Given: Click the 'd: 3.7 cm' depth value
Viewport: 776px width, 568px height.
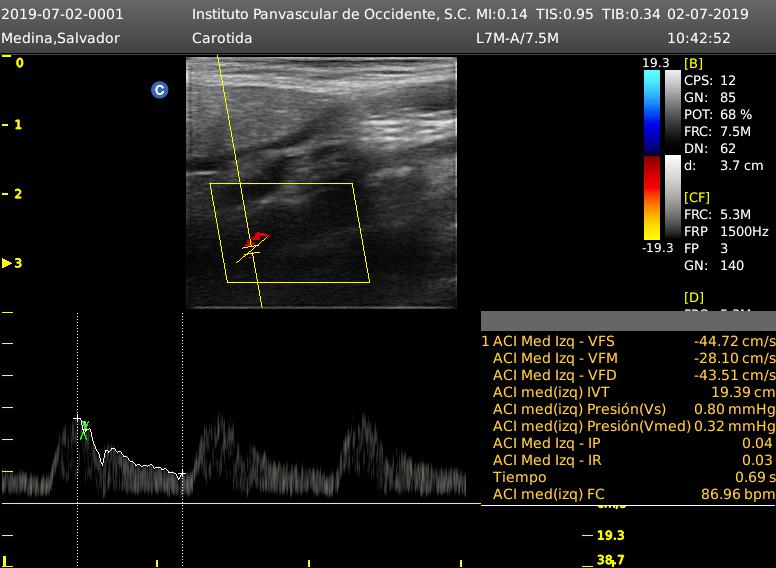Looking at the screenshot, I should 724,165.
